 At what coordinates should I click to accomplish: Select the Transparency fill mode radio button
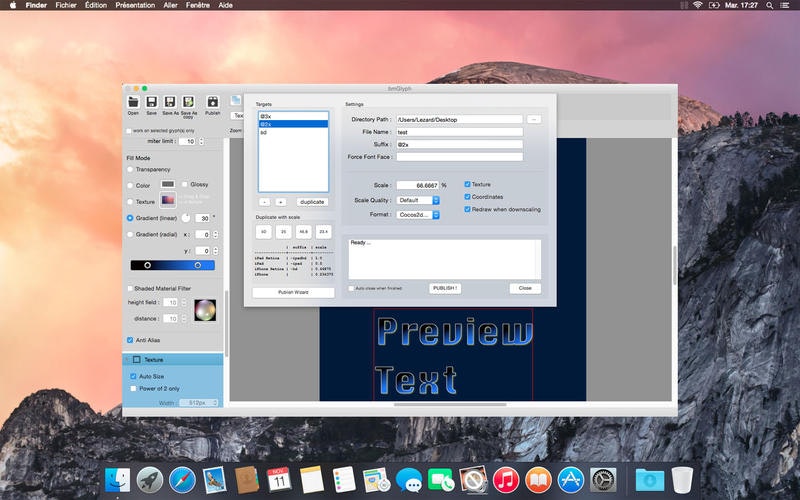tap(130, 169)
